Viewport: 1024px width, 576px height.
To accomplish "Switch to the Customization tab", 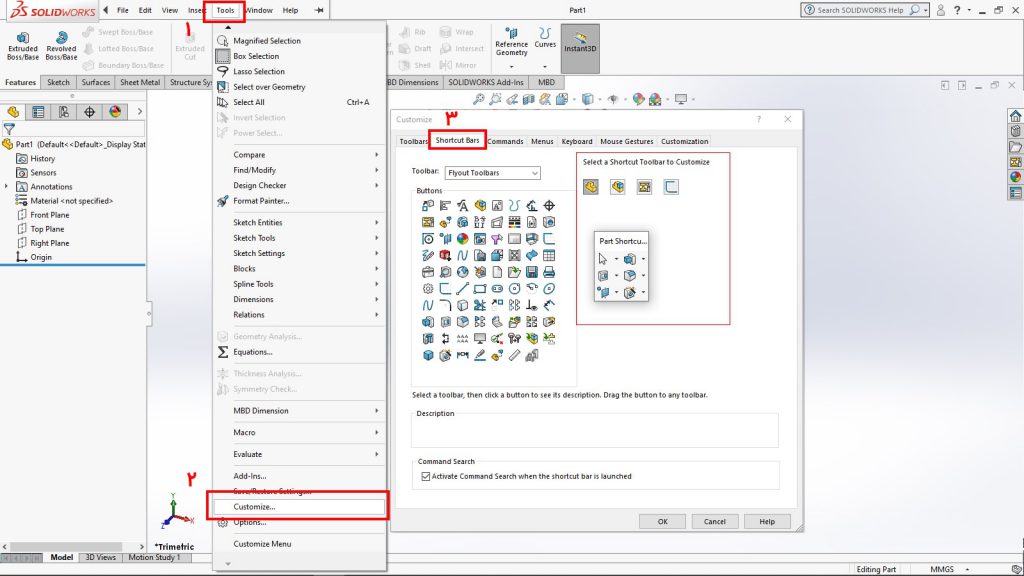I will click(x=684, y=142).
